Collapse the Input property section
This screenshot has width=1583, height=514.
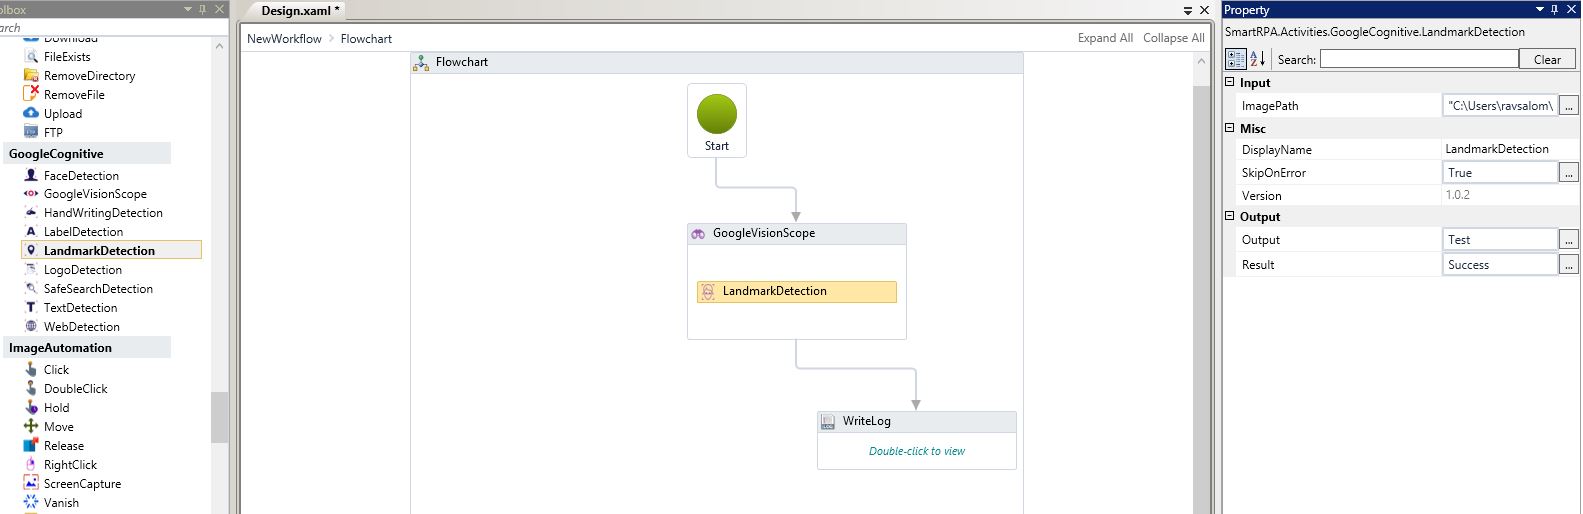click(1230, 82)
